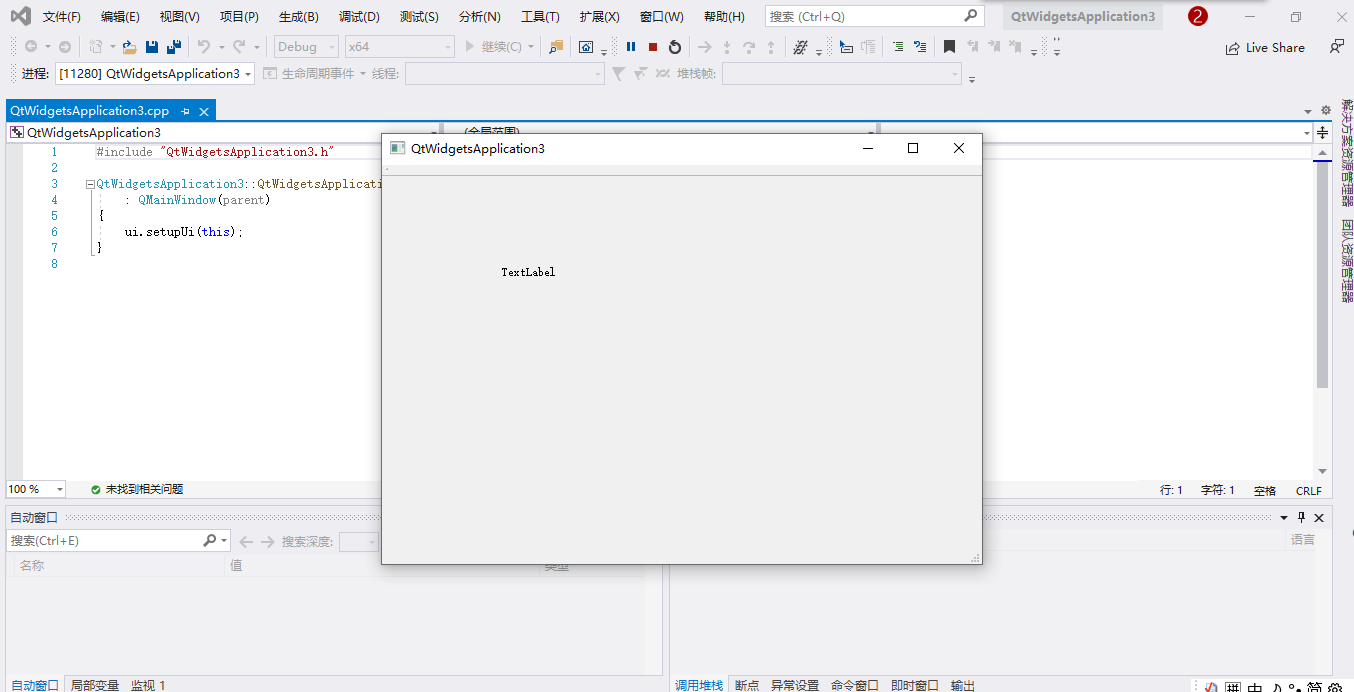This screenshot has width=1354, height=692.
Task: Click 未找到相关问题 status indicator
Action: pos(137,490)
